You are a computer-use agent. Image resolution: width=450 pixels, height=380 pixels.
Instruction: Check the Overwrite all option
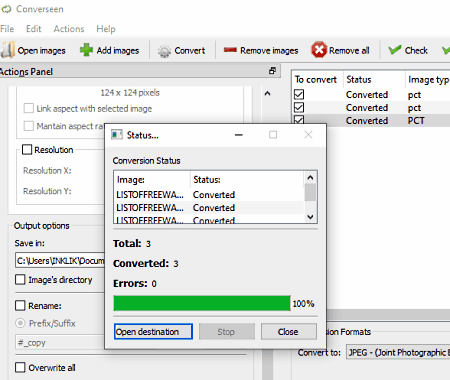tap(20, 367)
